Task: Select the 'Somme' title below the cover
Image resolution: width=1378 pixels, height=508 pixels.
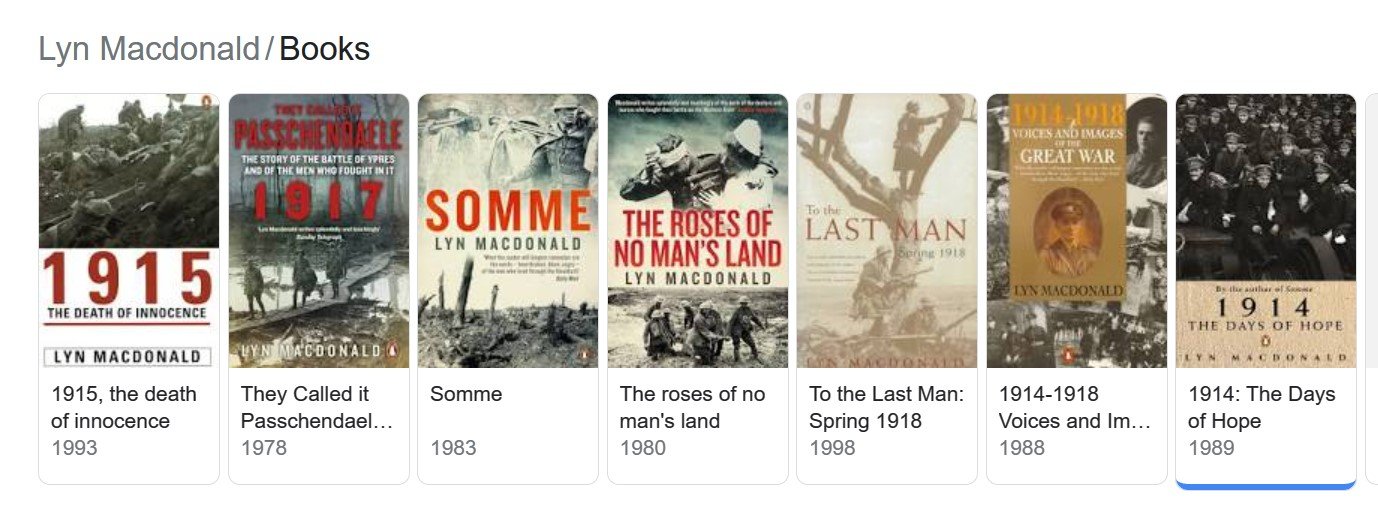Action: (x=466, y=394)
